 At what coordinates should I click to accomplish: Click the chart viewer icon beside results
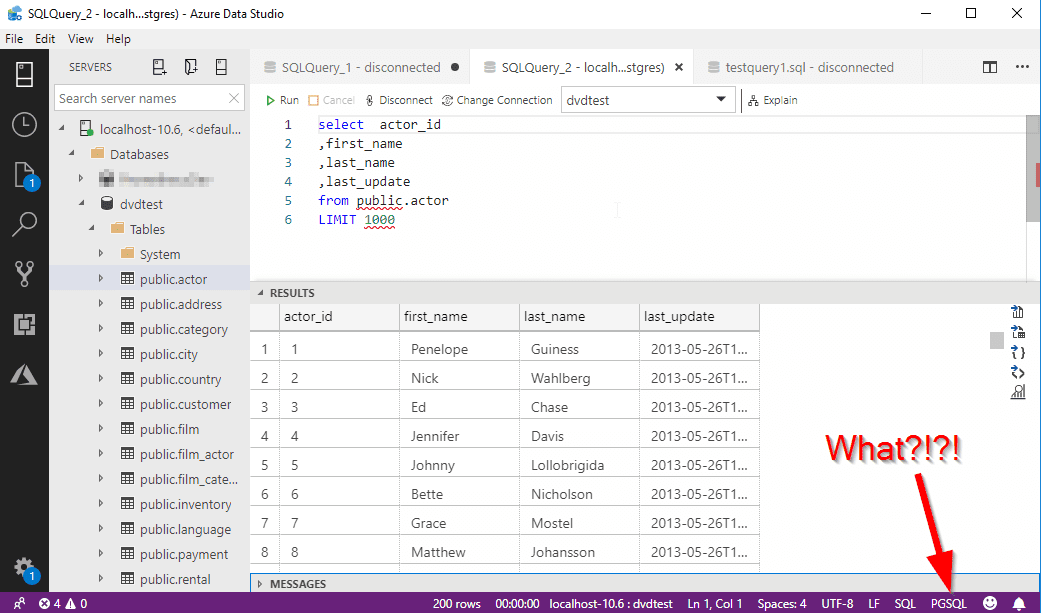pyautogui.click(x=1018, y=392)
